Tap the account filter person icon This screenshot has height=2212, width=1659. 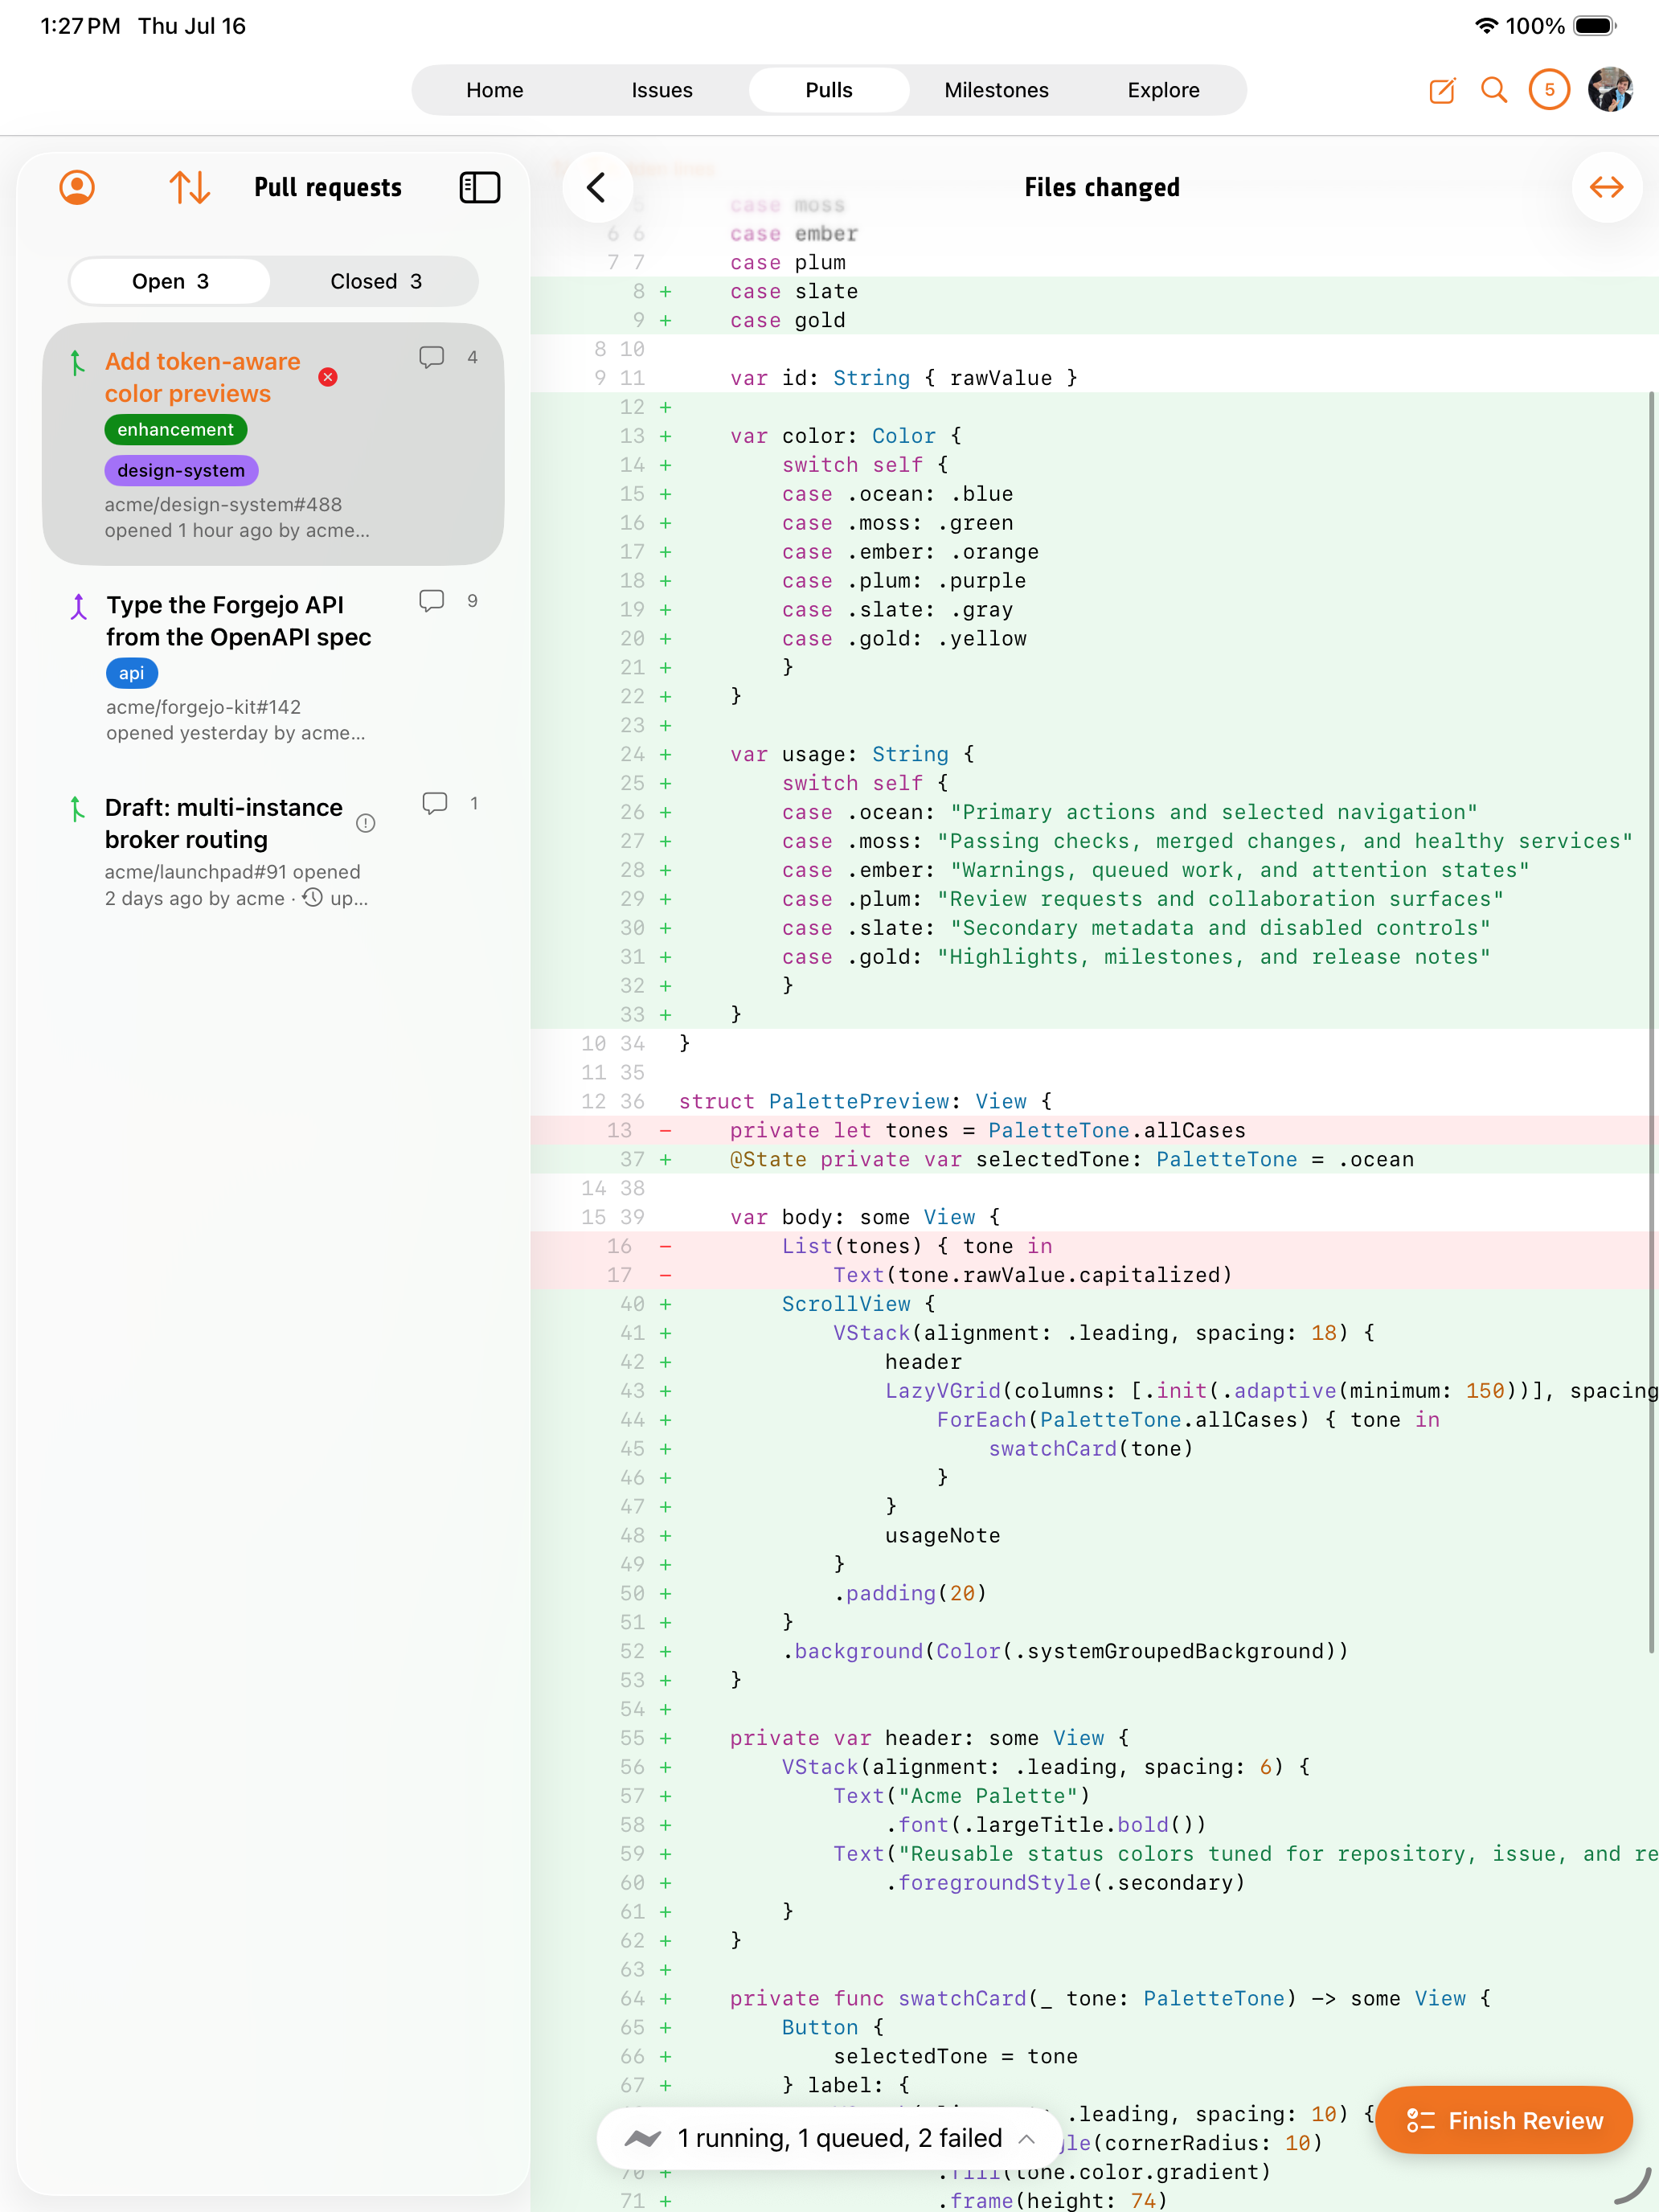77,187
